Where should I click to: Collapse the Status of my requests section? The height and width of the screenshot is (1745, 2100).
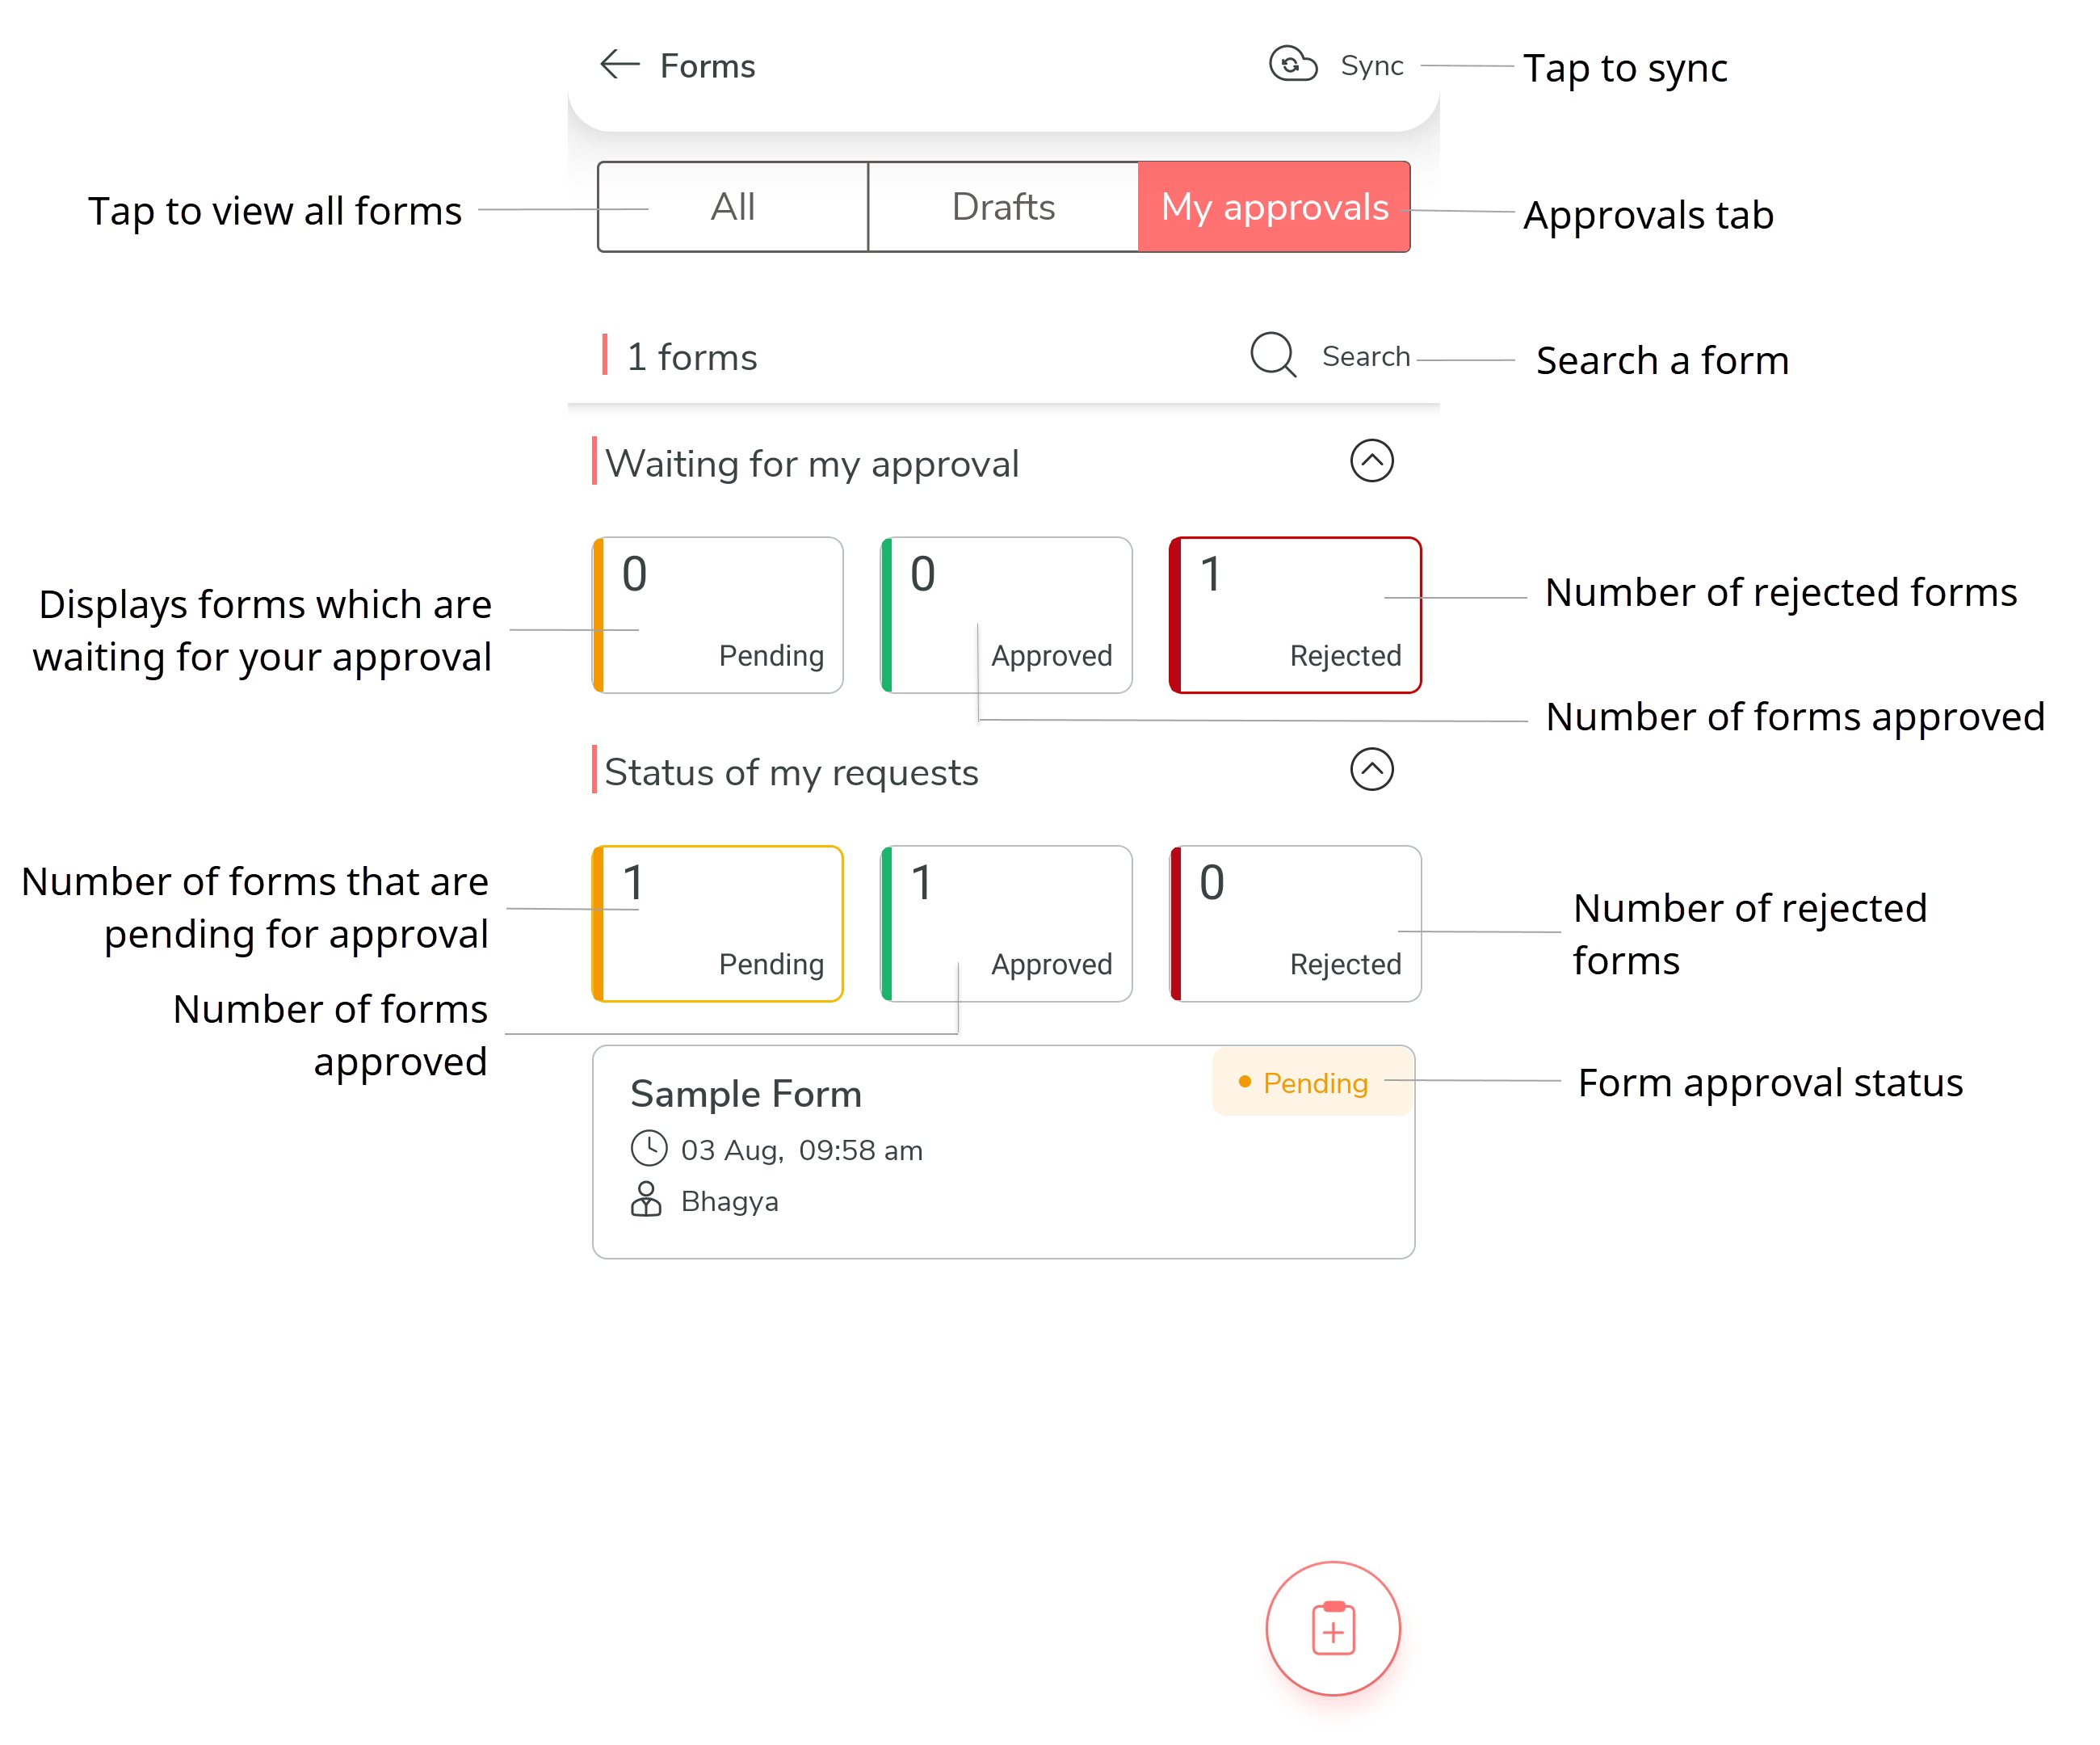pyautogui.click(x=1371, y=770)
